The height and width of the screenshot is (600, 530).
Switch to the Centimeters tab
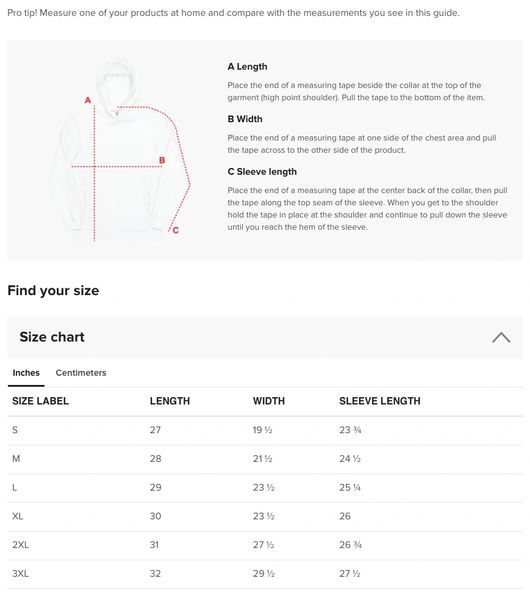click(81, 373)
